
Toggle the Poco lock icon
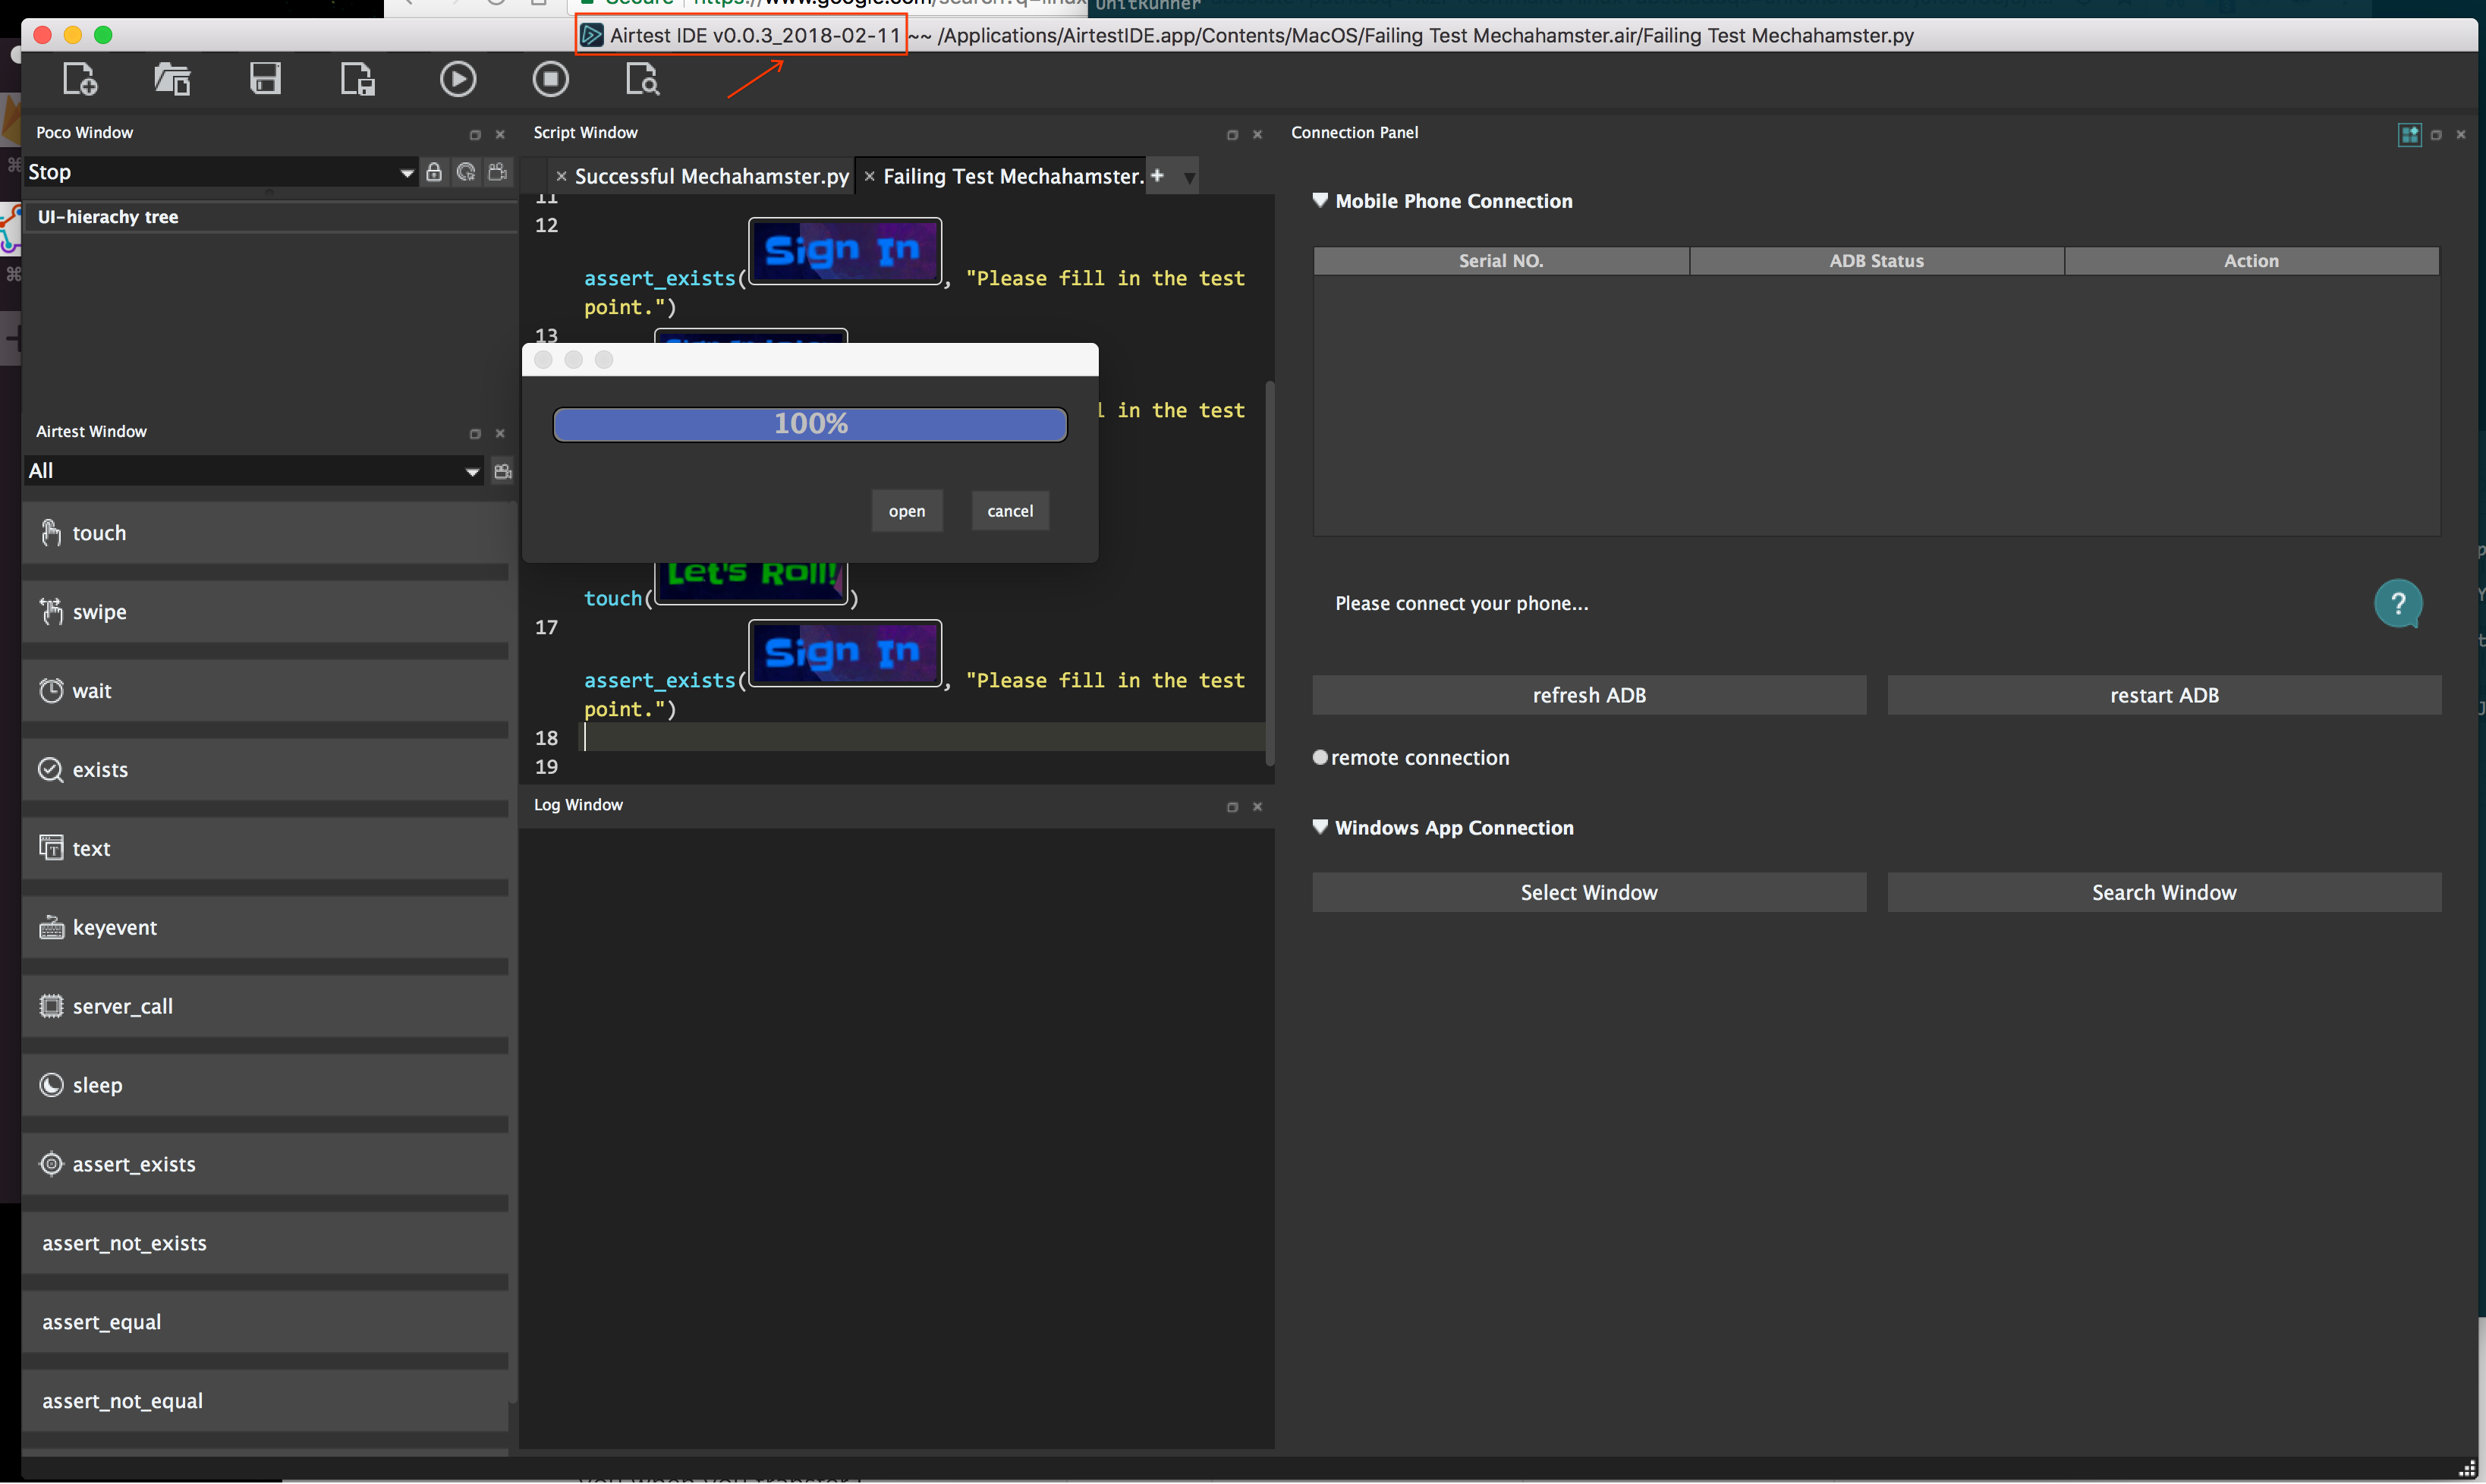[x=434, y=172]
